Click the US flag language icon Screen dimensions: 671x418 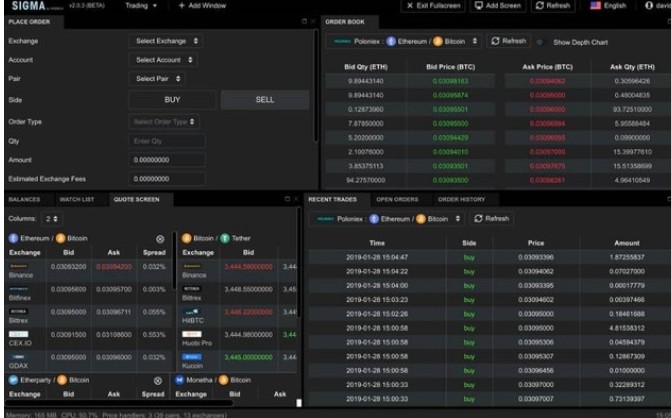(x=595, y=6)
